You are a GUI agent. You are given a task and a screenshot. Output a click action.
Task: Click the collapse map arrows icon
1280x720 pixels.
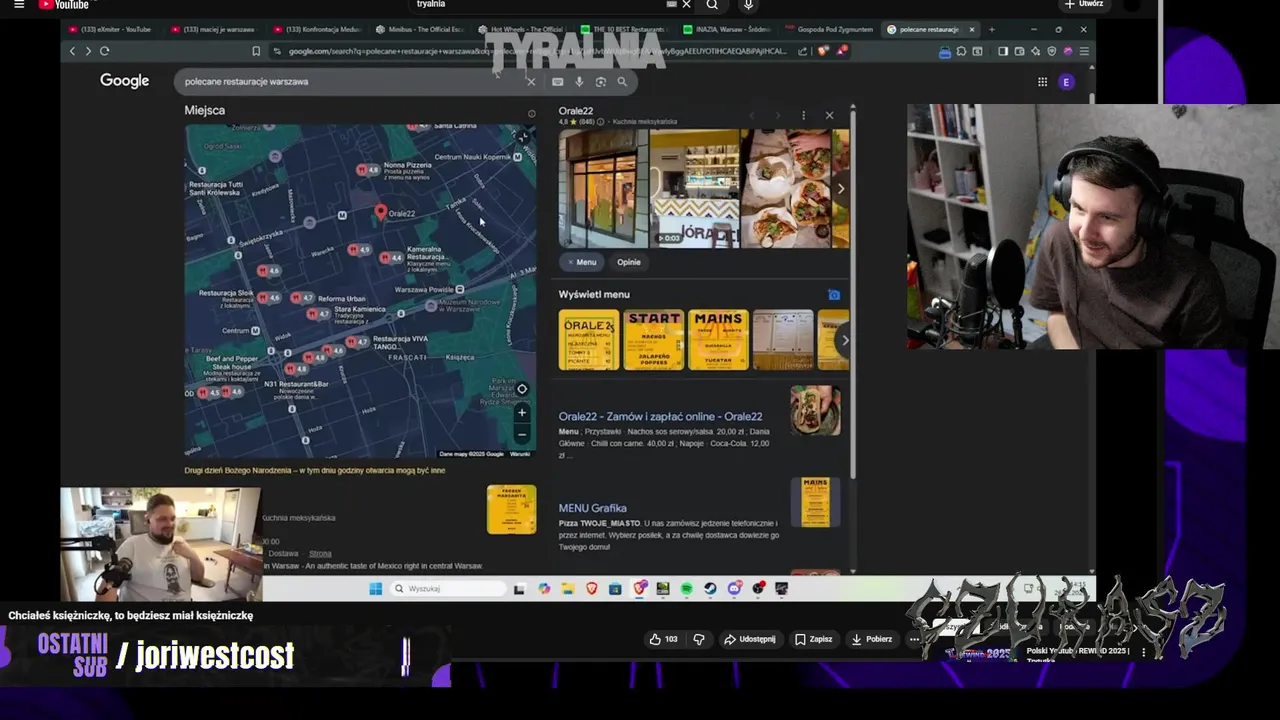click(x=521, y=136)
